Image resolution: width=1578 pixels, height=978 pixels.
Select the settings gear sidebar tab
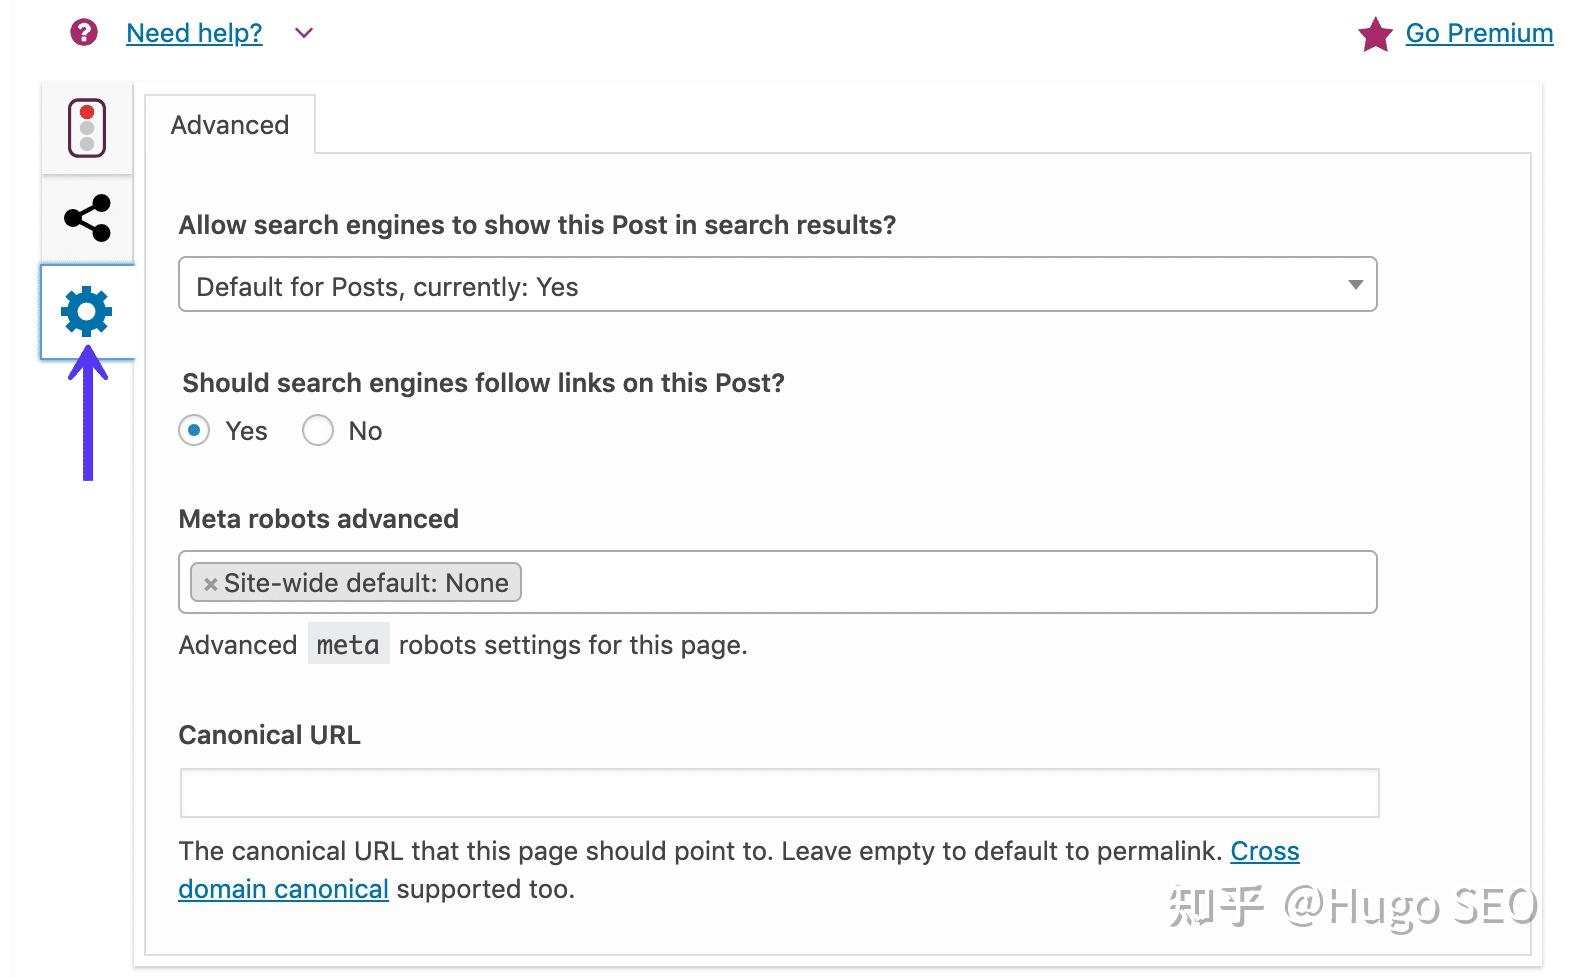pos(87,311)
